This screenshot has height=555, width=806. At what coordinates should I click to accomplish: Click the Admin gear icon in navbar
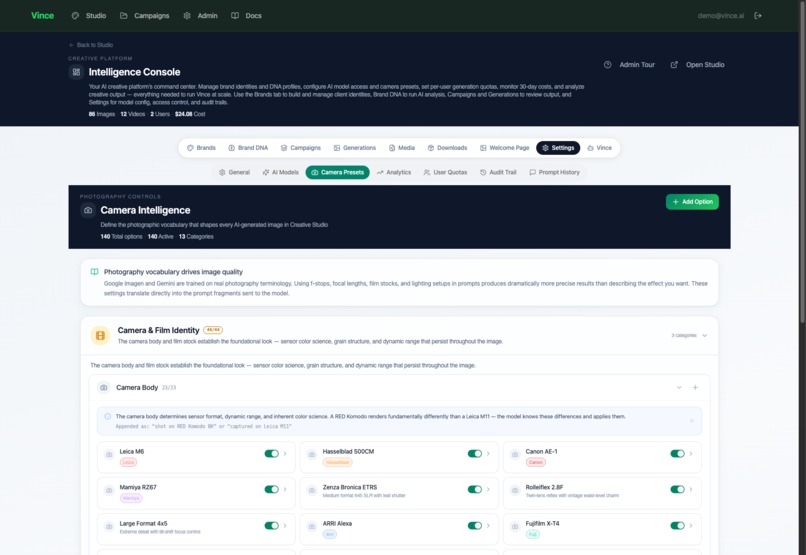[187, 15]
